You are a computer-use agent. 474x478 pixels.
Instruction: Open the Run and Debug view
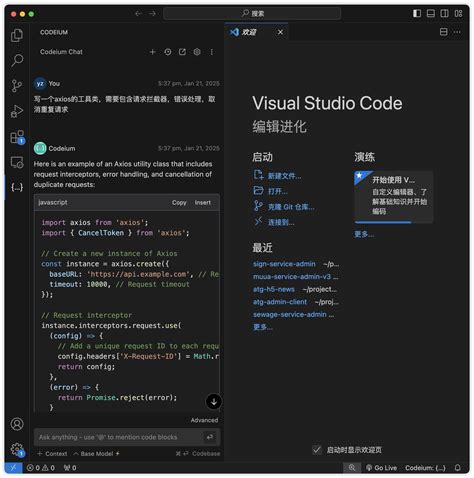point(17,111)
